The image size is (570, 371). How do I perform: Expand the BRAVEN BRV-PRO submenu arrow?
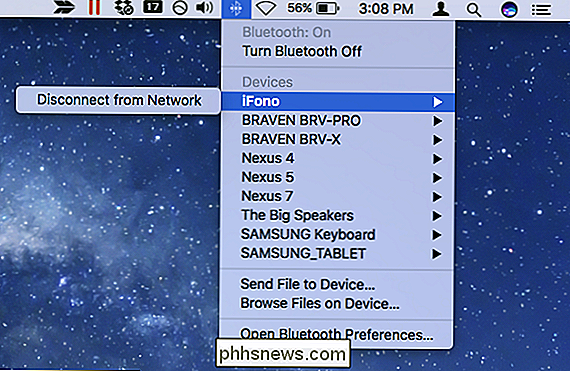pyautogui.click(x=437, y=121)
